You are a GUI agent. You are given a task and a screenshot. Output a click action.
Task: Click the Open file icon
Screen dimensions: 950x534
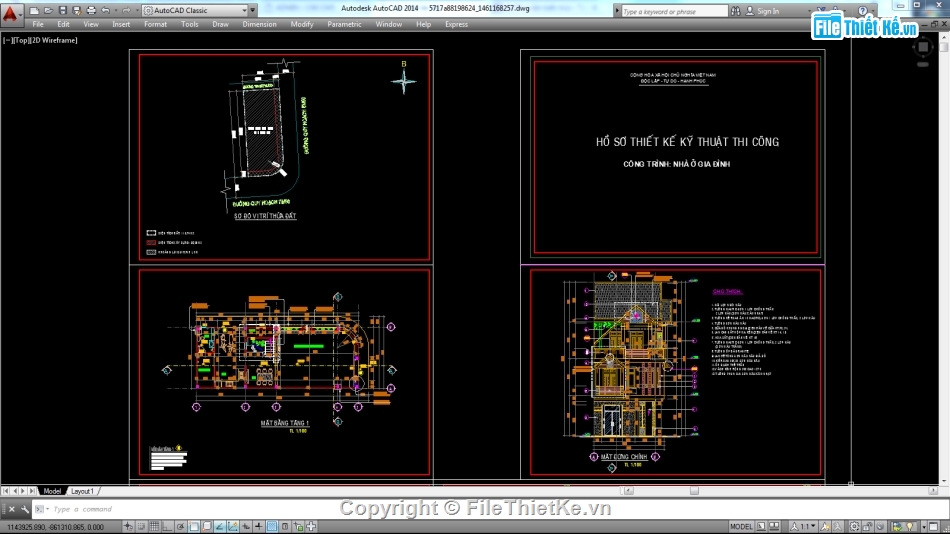coord(48,10)
